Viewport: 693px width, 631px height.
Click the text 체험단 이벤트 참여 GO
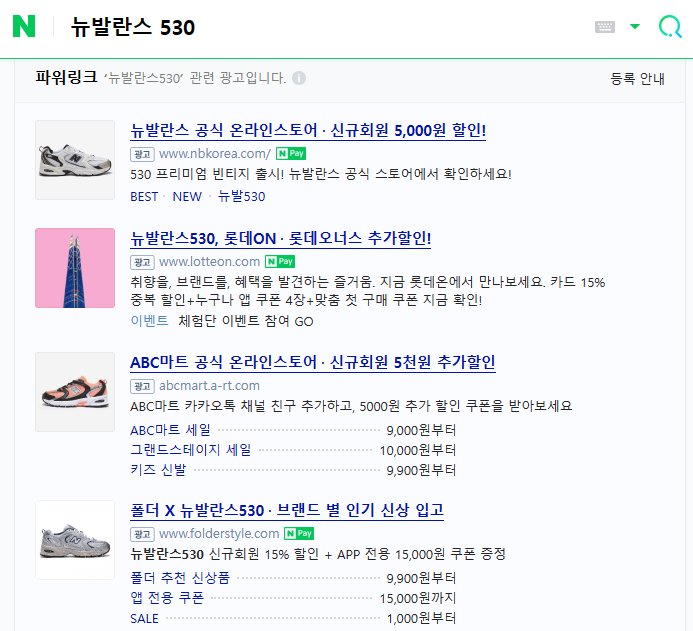tap(246, 321)
